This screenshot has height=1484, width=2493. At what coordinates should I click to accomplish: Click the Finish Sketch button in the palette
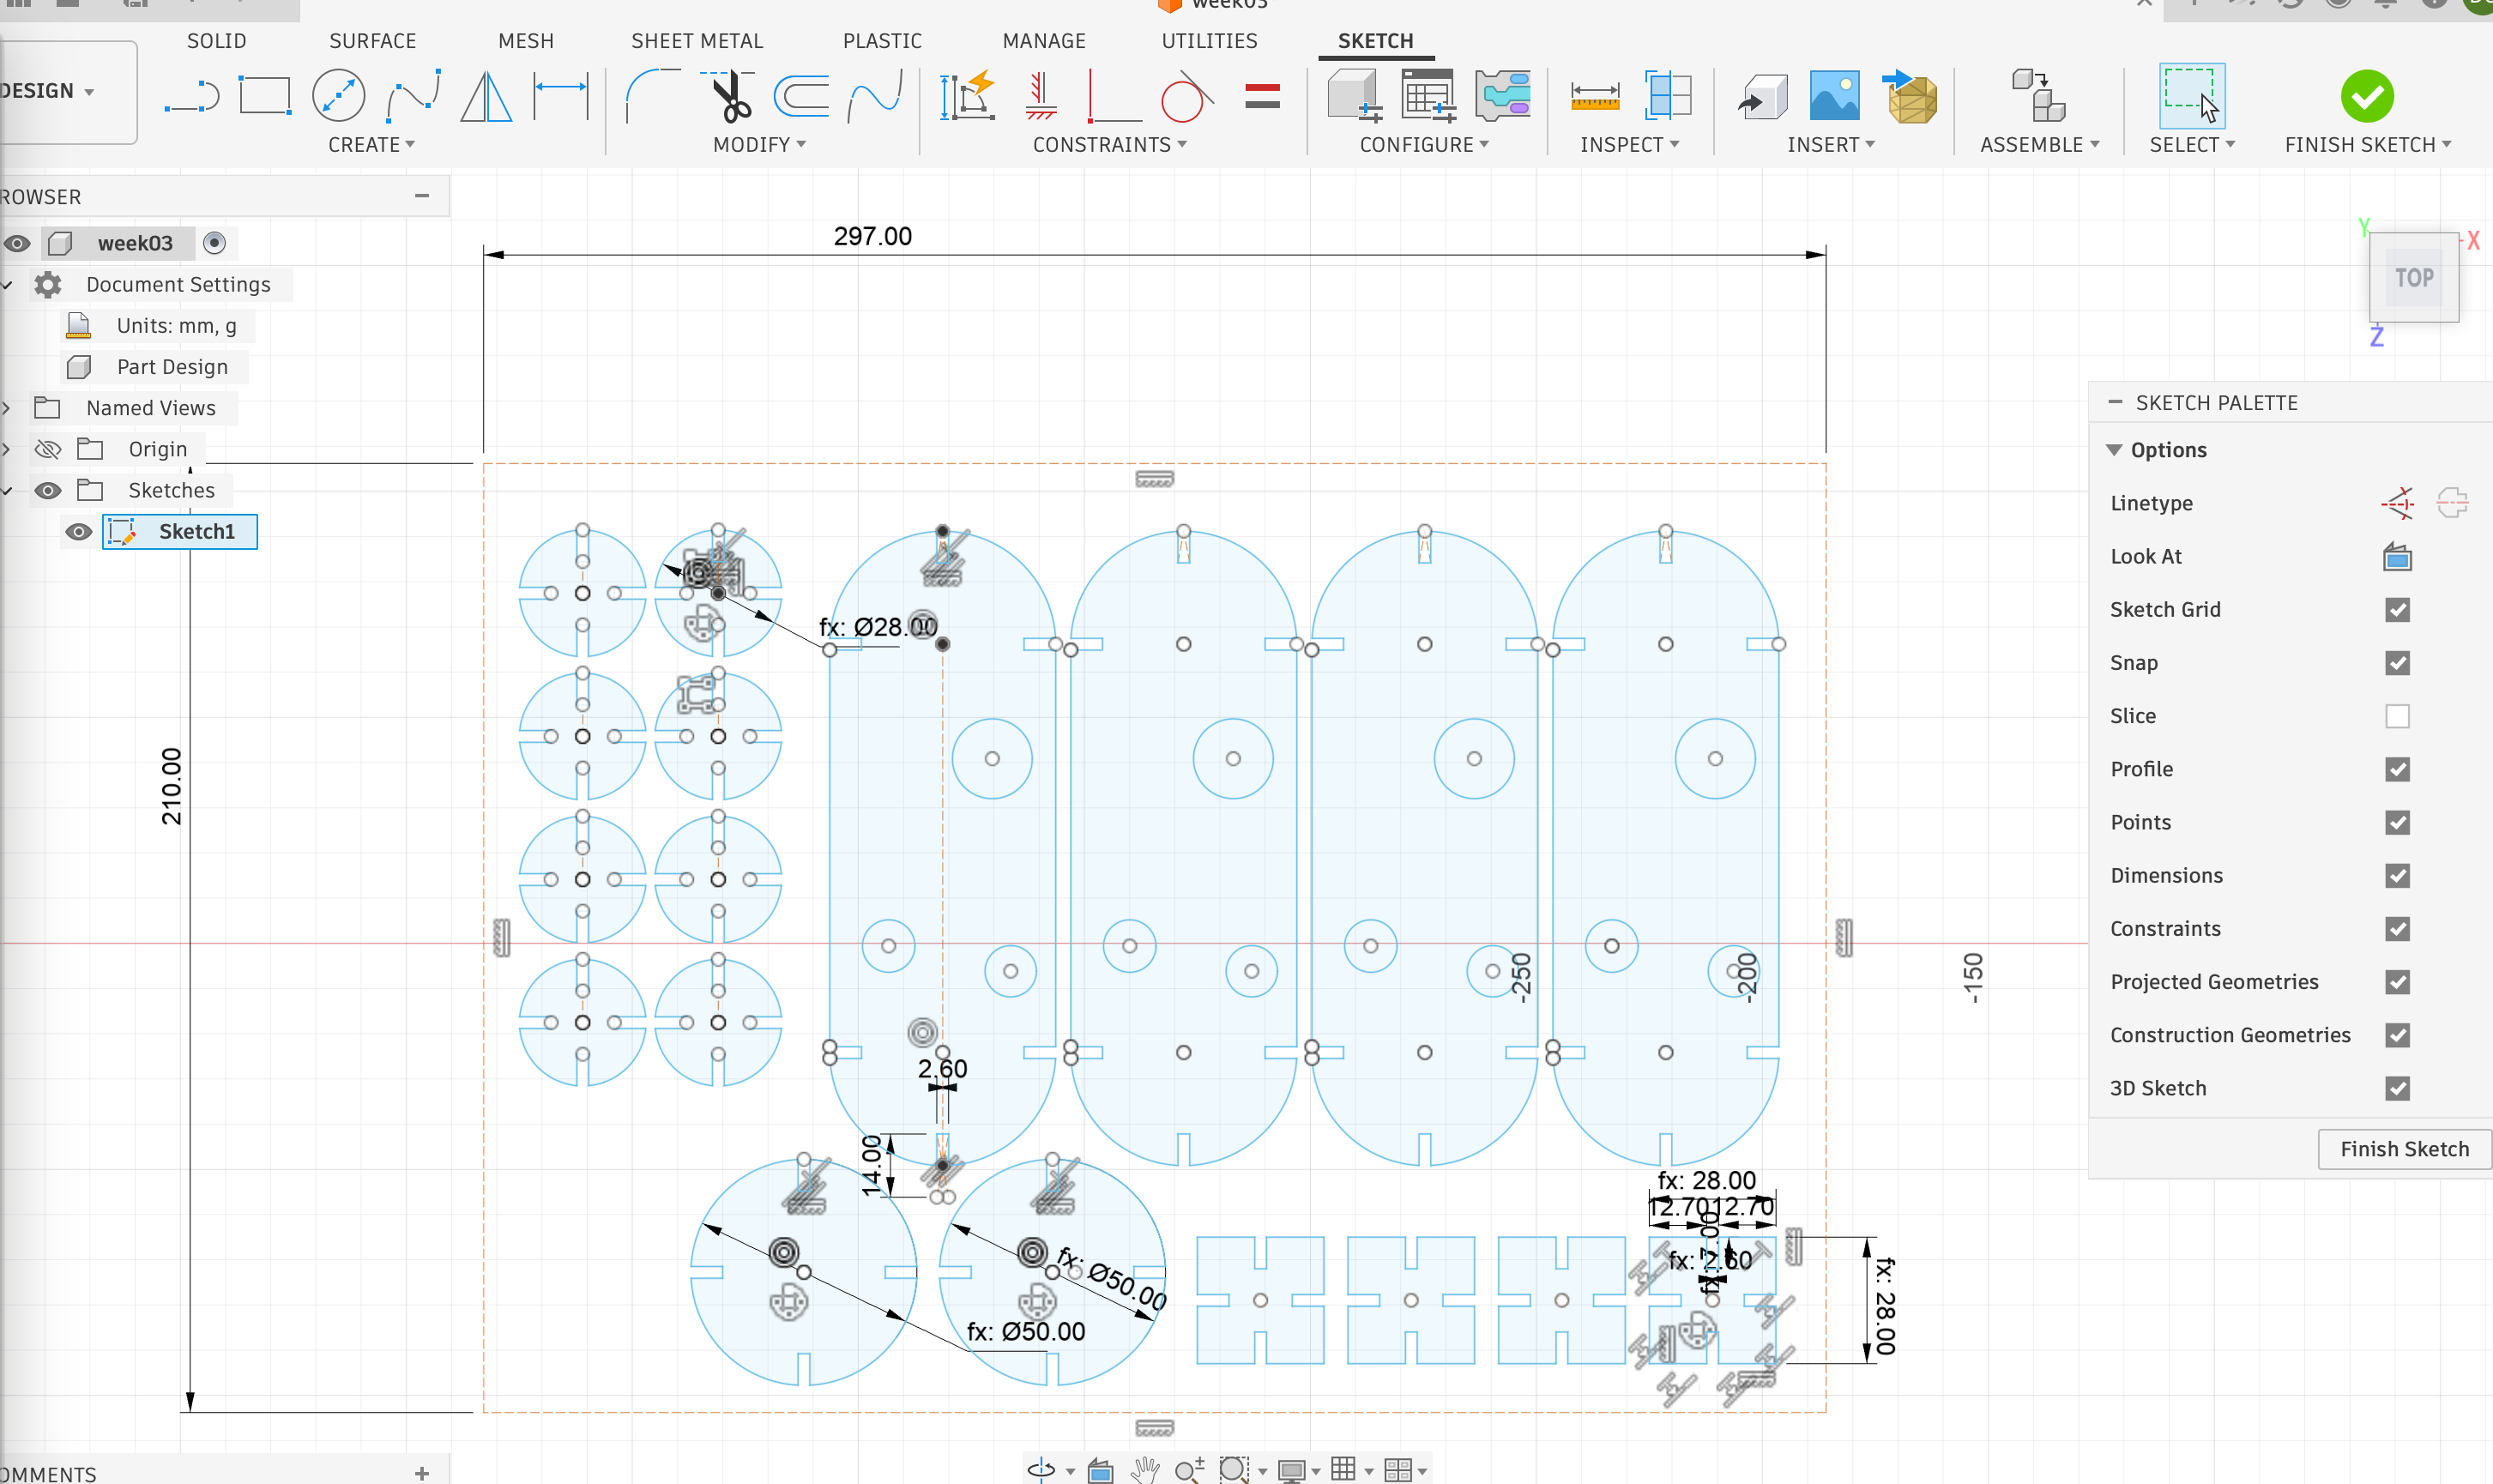pos(2404,1149)
